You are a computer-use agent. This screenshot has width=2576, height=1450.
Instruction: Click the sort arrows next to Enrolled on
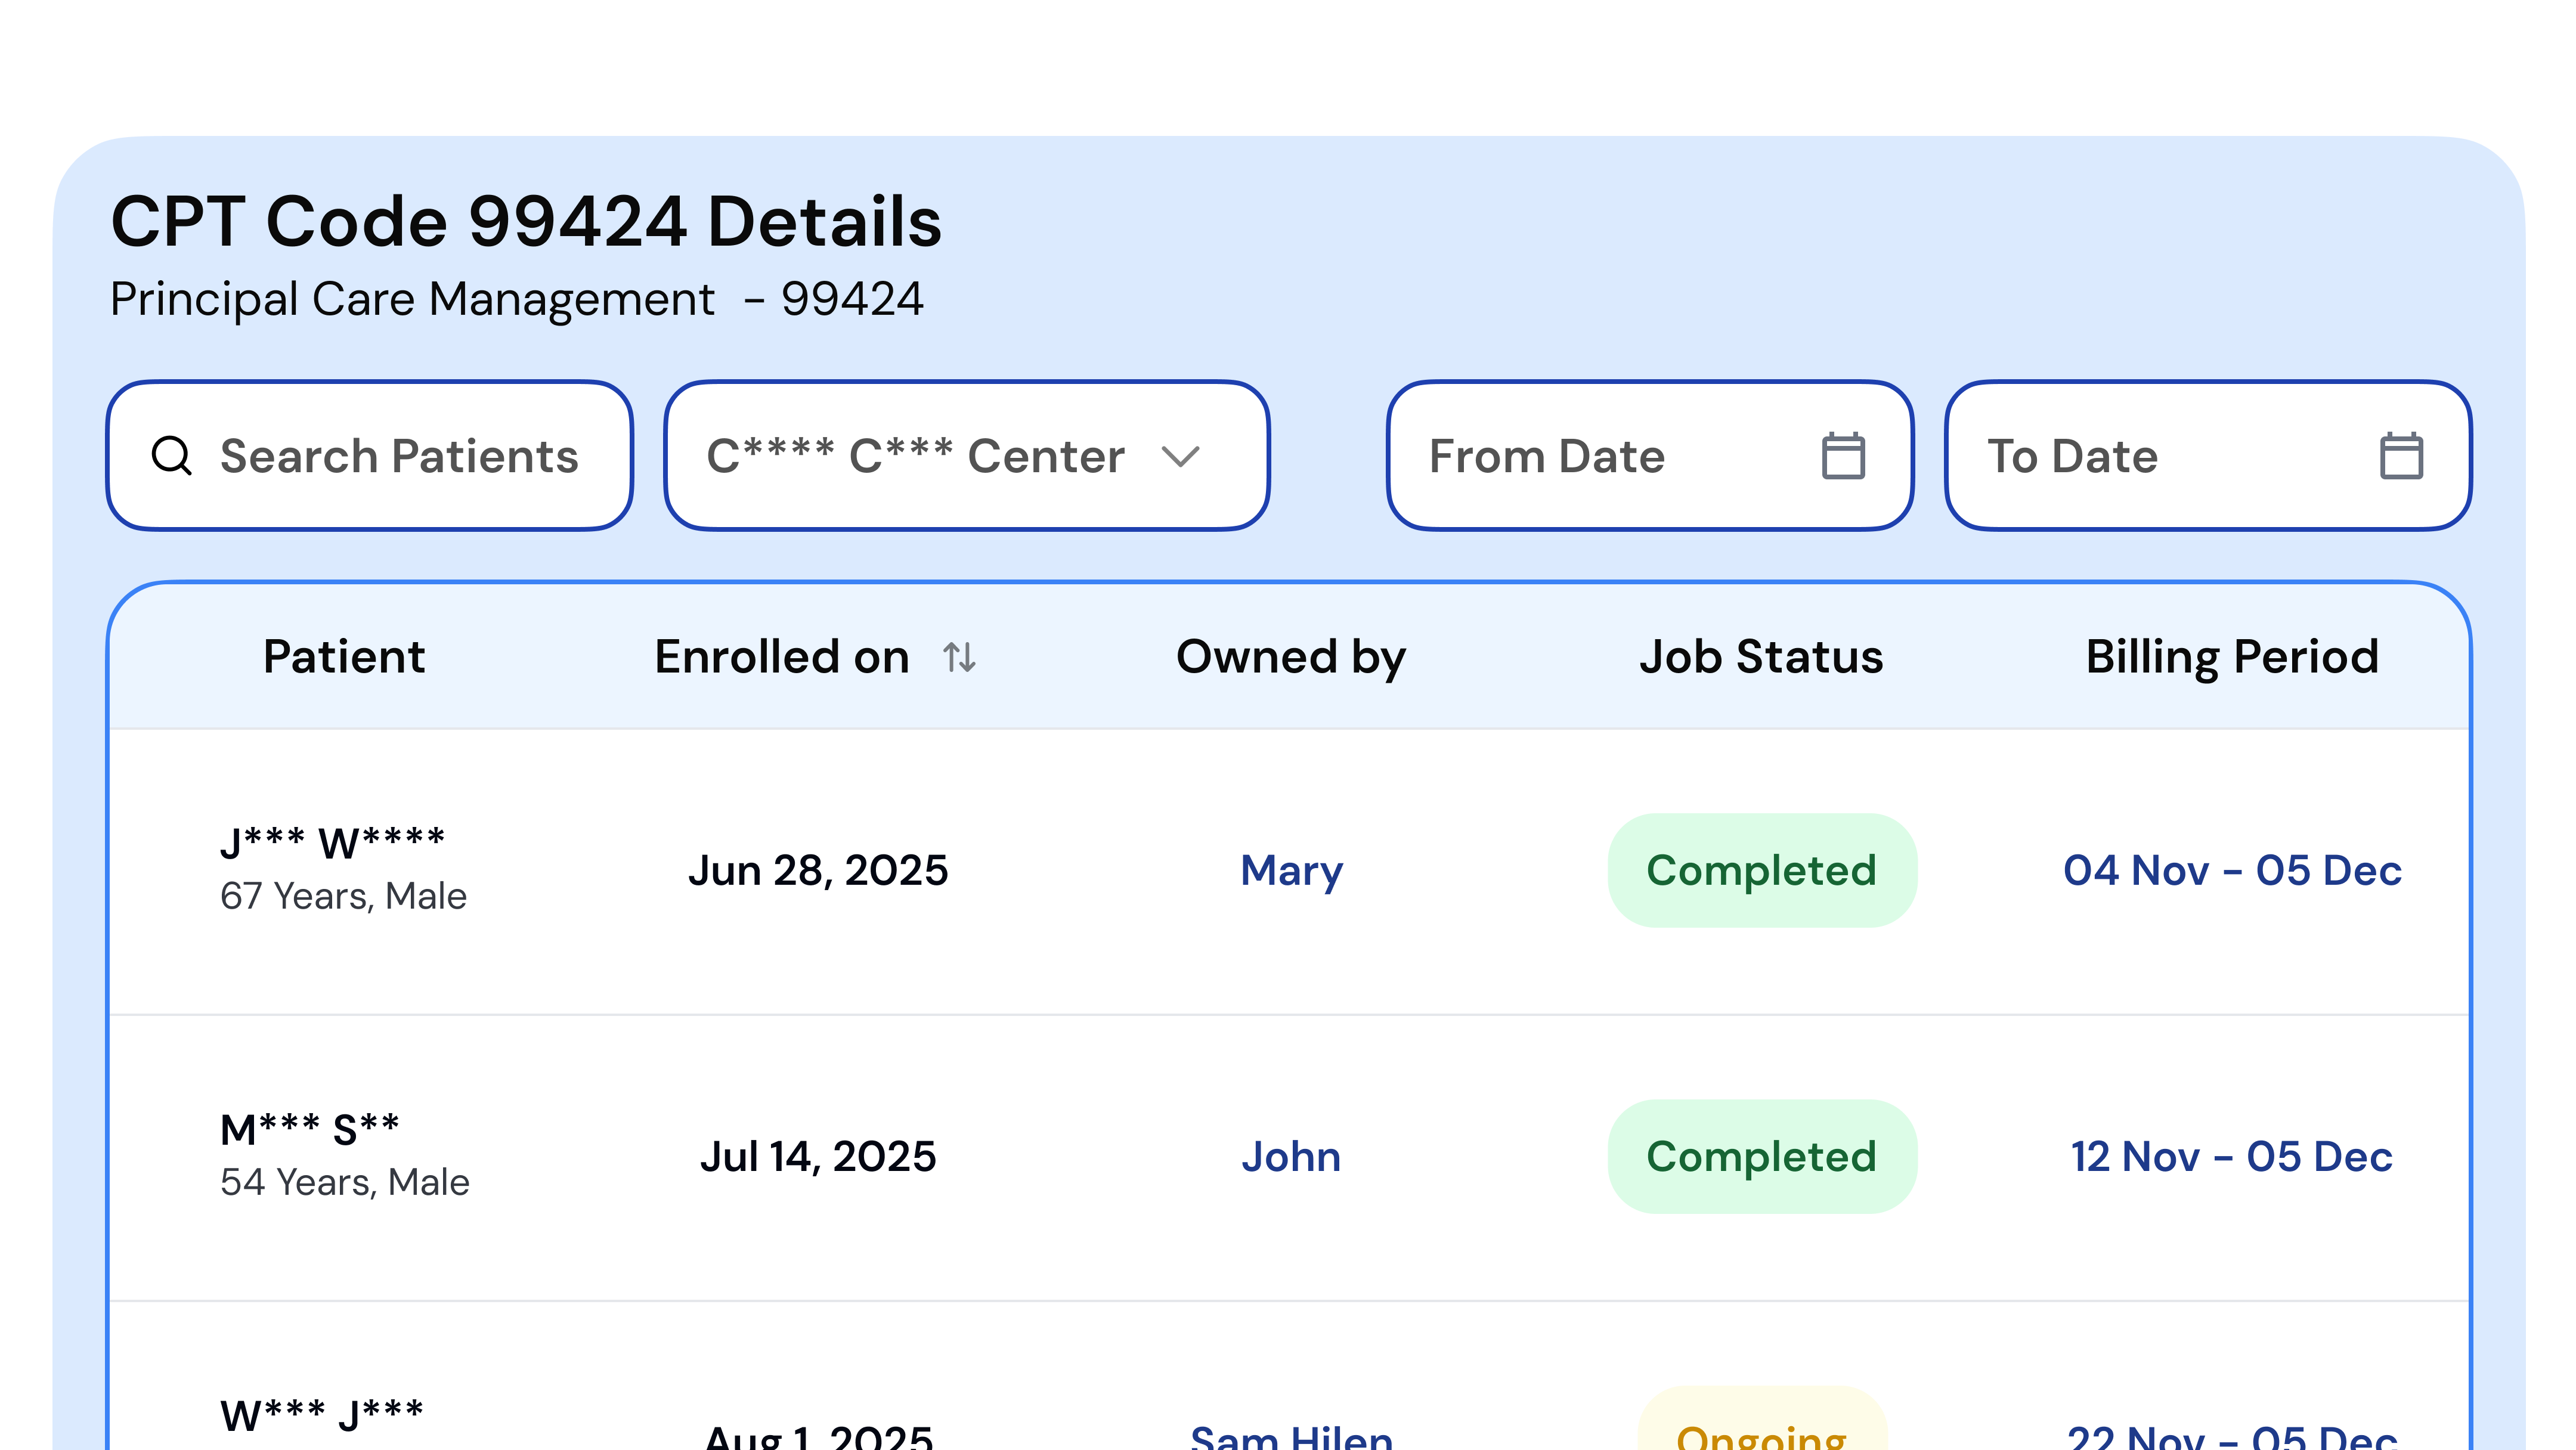(x=958, y=658)
